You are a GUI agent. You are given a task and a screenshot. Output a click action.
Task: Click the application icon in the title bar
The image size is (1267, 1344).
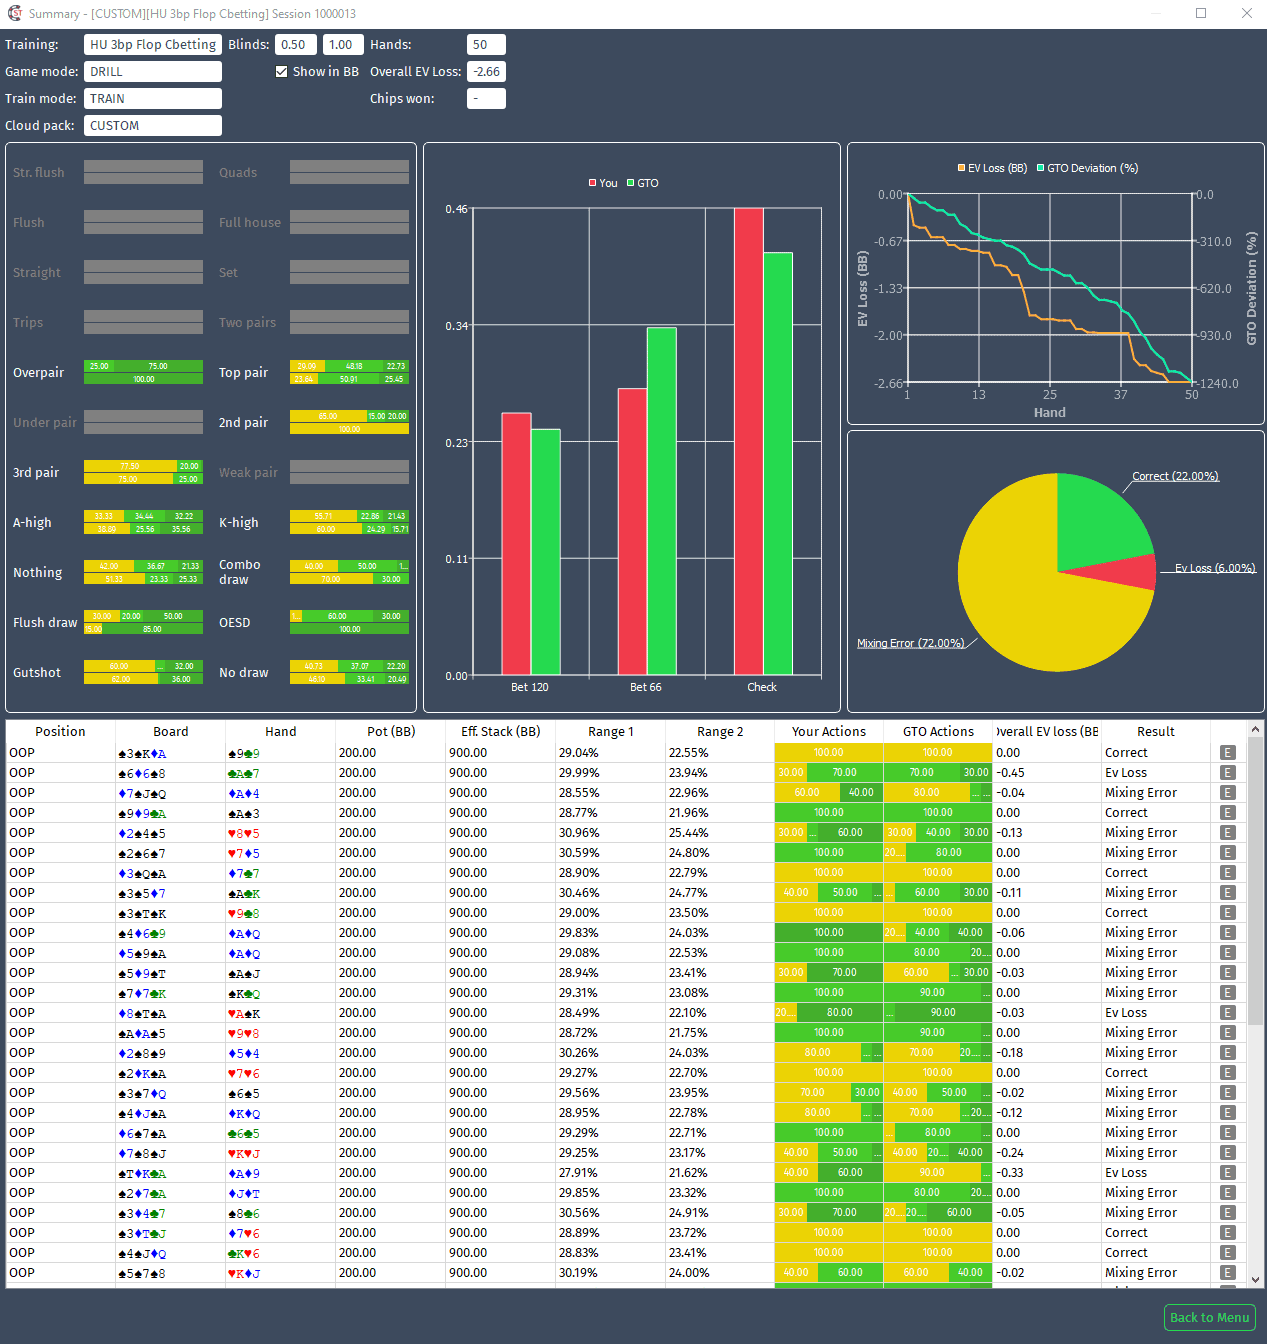[14, 13]
